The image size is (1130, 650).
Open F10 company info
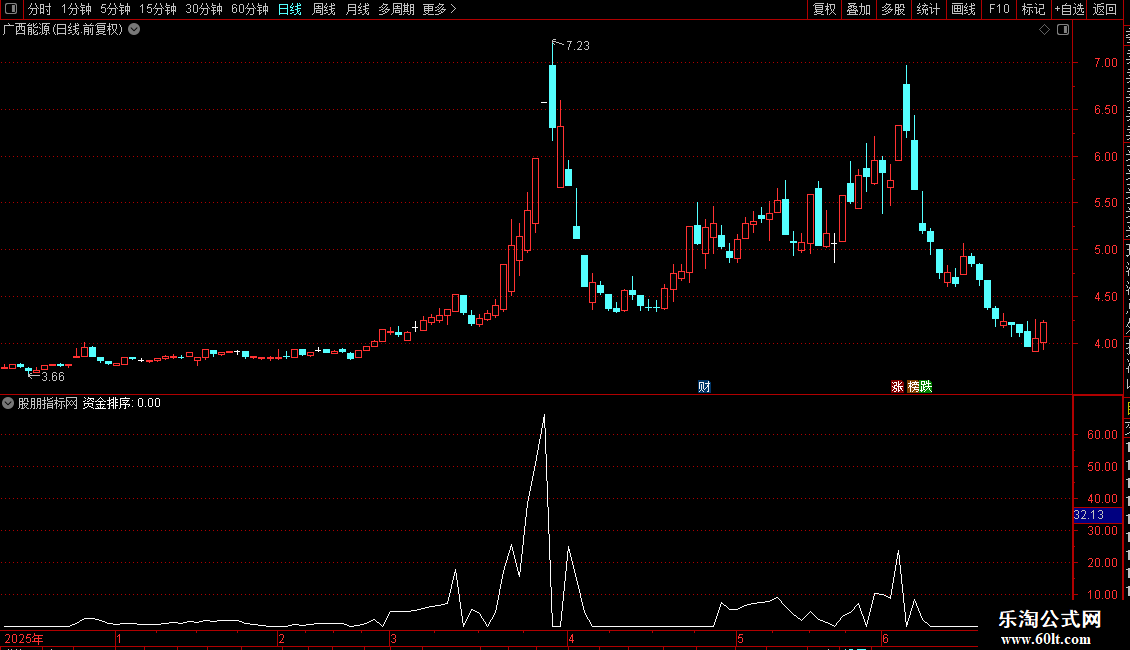point(998,9)
